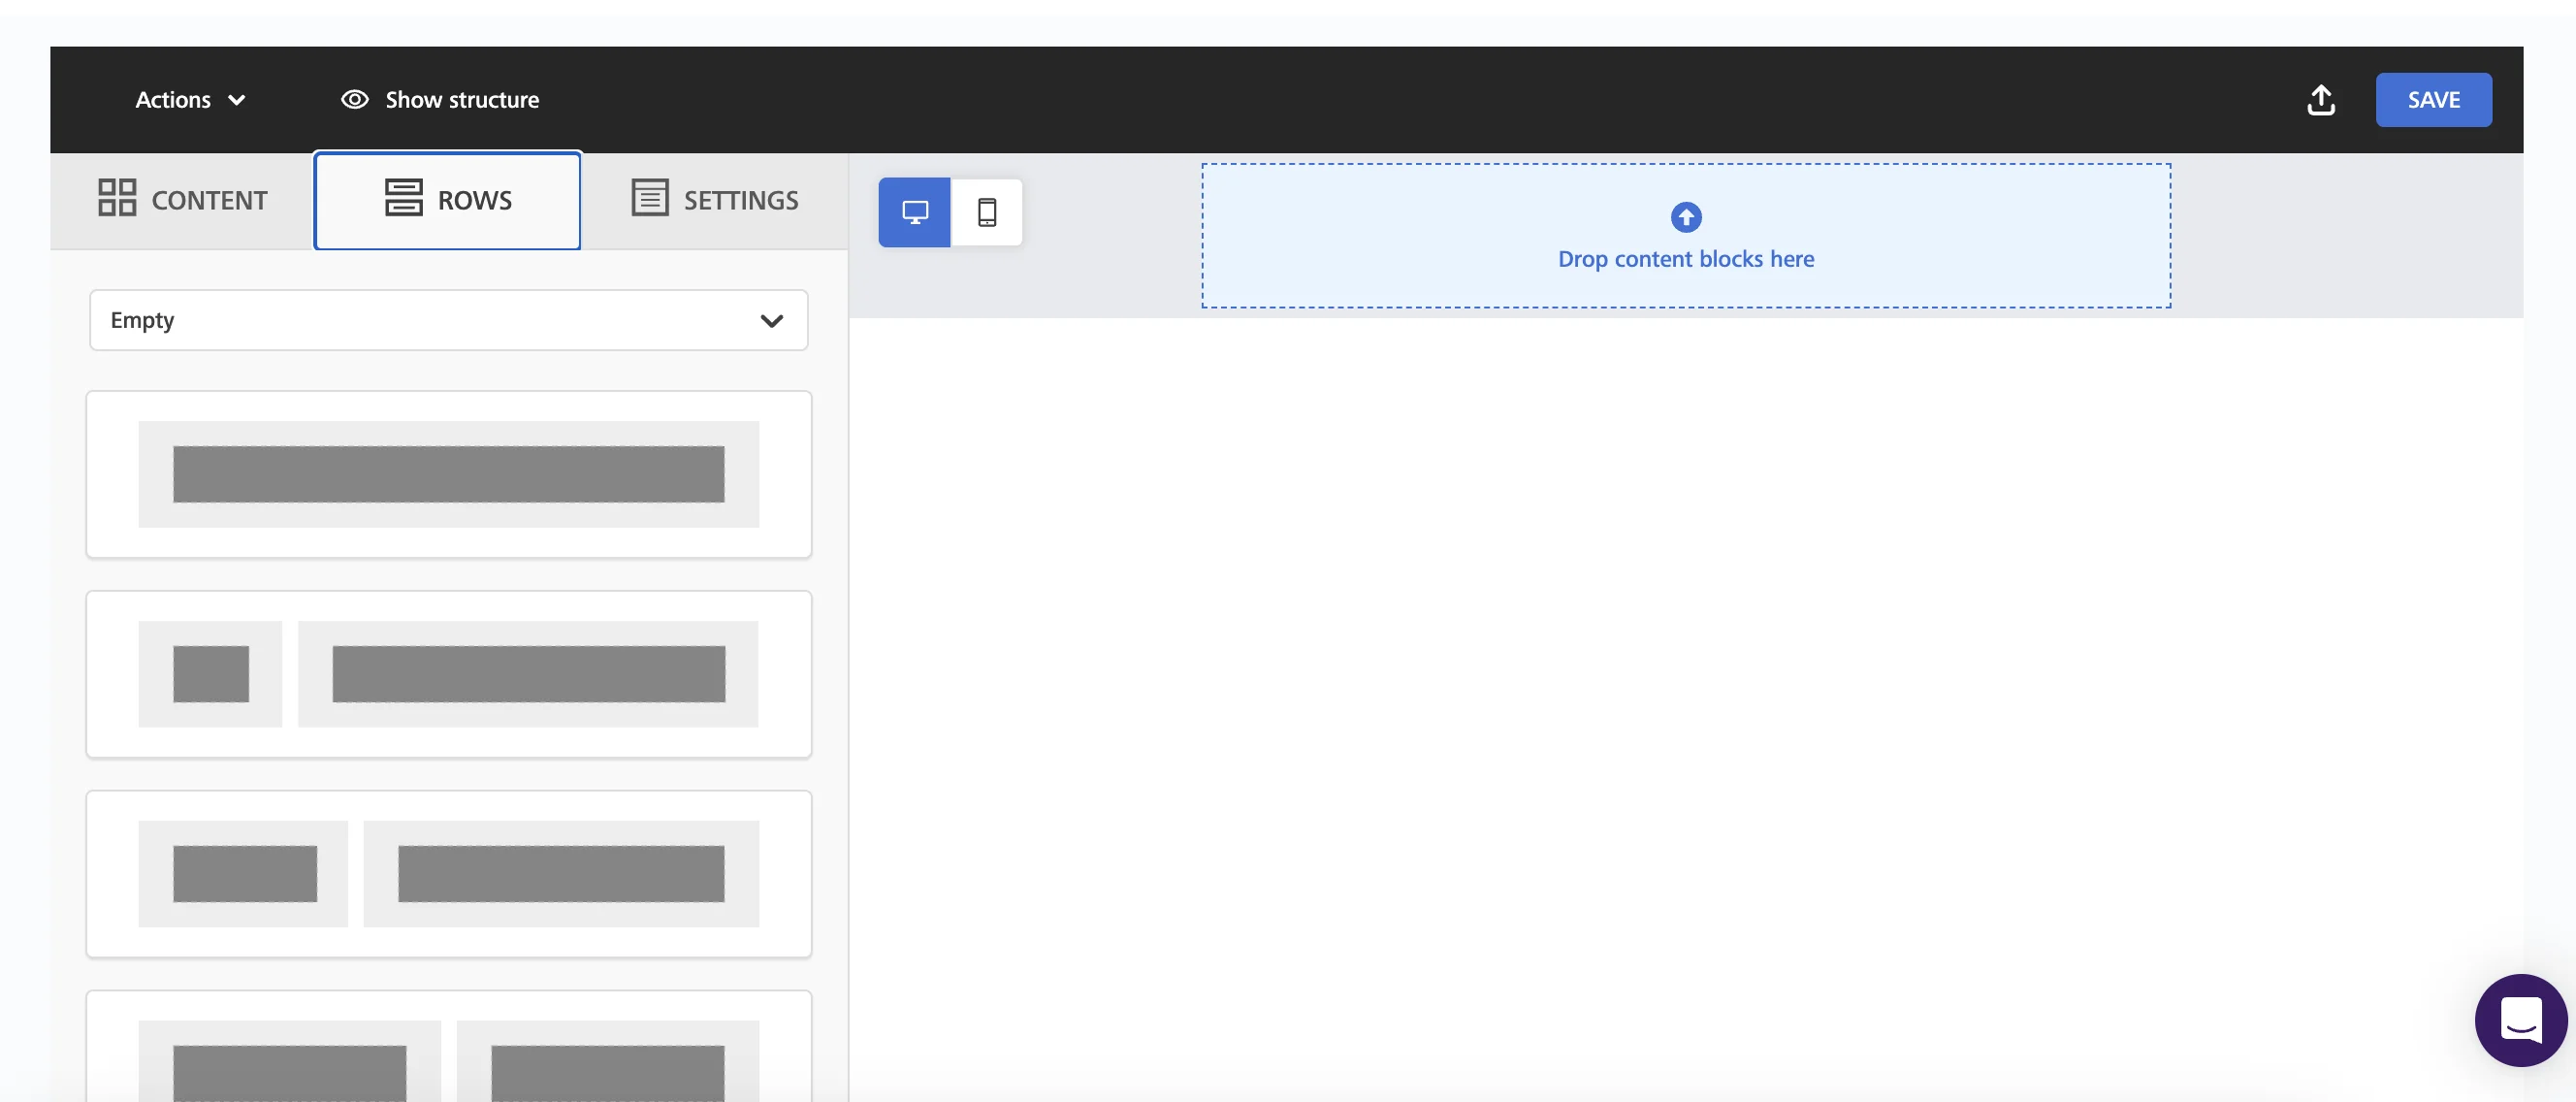Choose the single-column row layout
Image resolution: width=2576 pixels, height=1102 pixels.
click(x=449, y=474)
